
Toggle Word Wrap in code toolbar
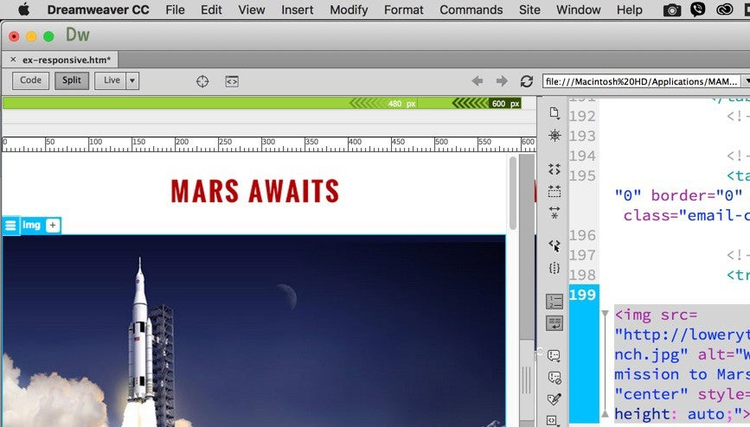pos(555,323)
